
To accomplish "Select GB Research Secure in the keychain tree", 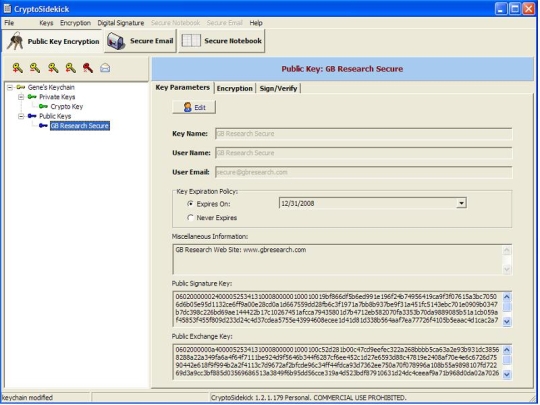I will coord(80,126).
